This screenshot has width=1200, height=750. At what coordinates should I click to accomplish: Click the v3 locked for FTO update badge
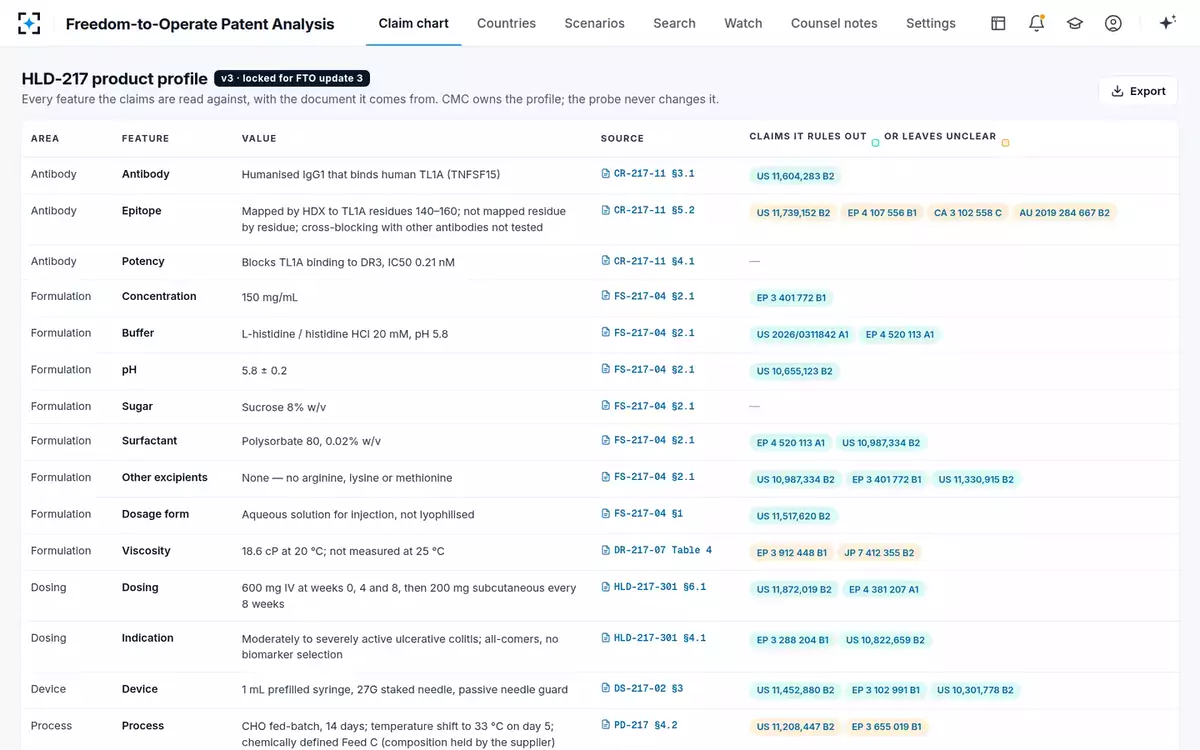pyautogui.click(x=292, y=78)
